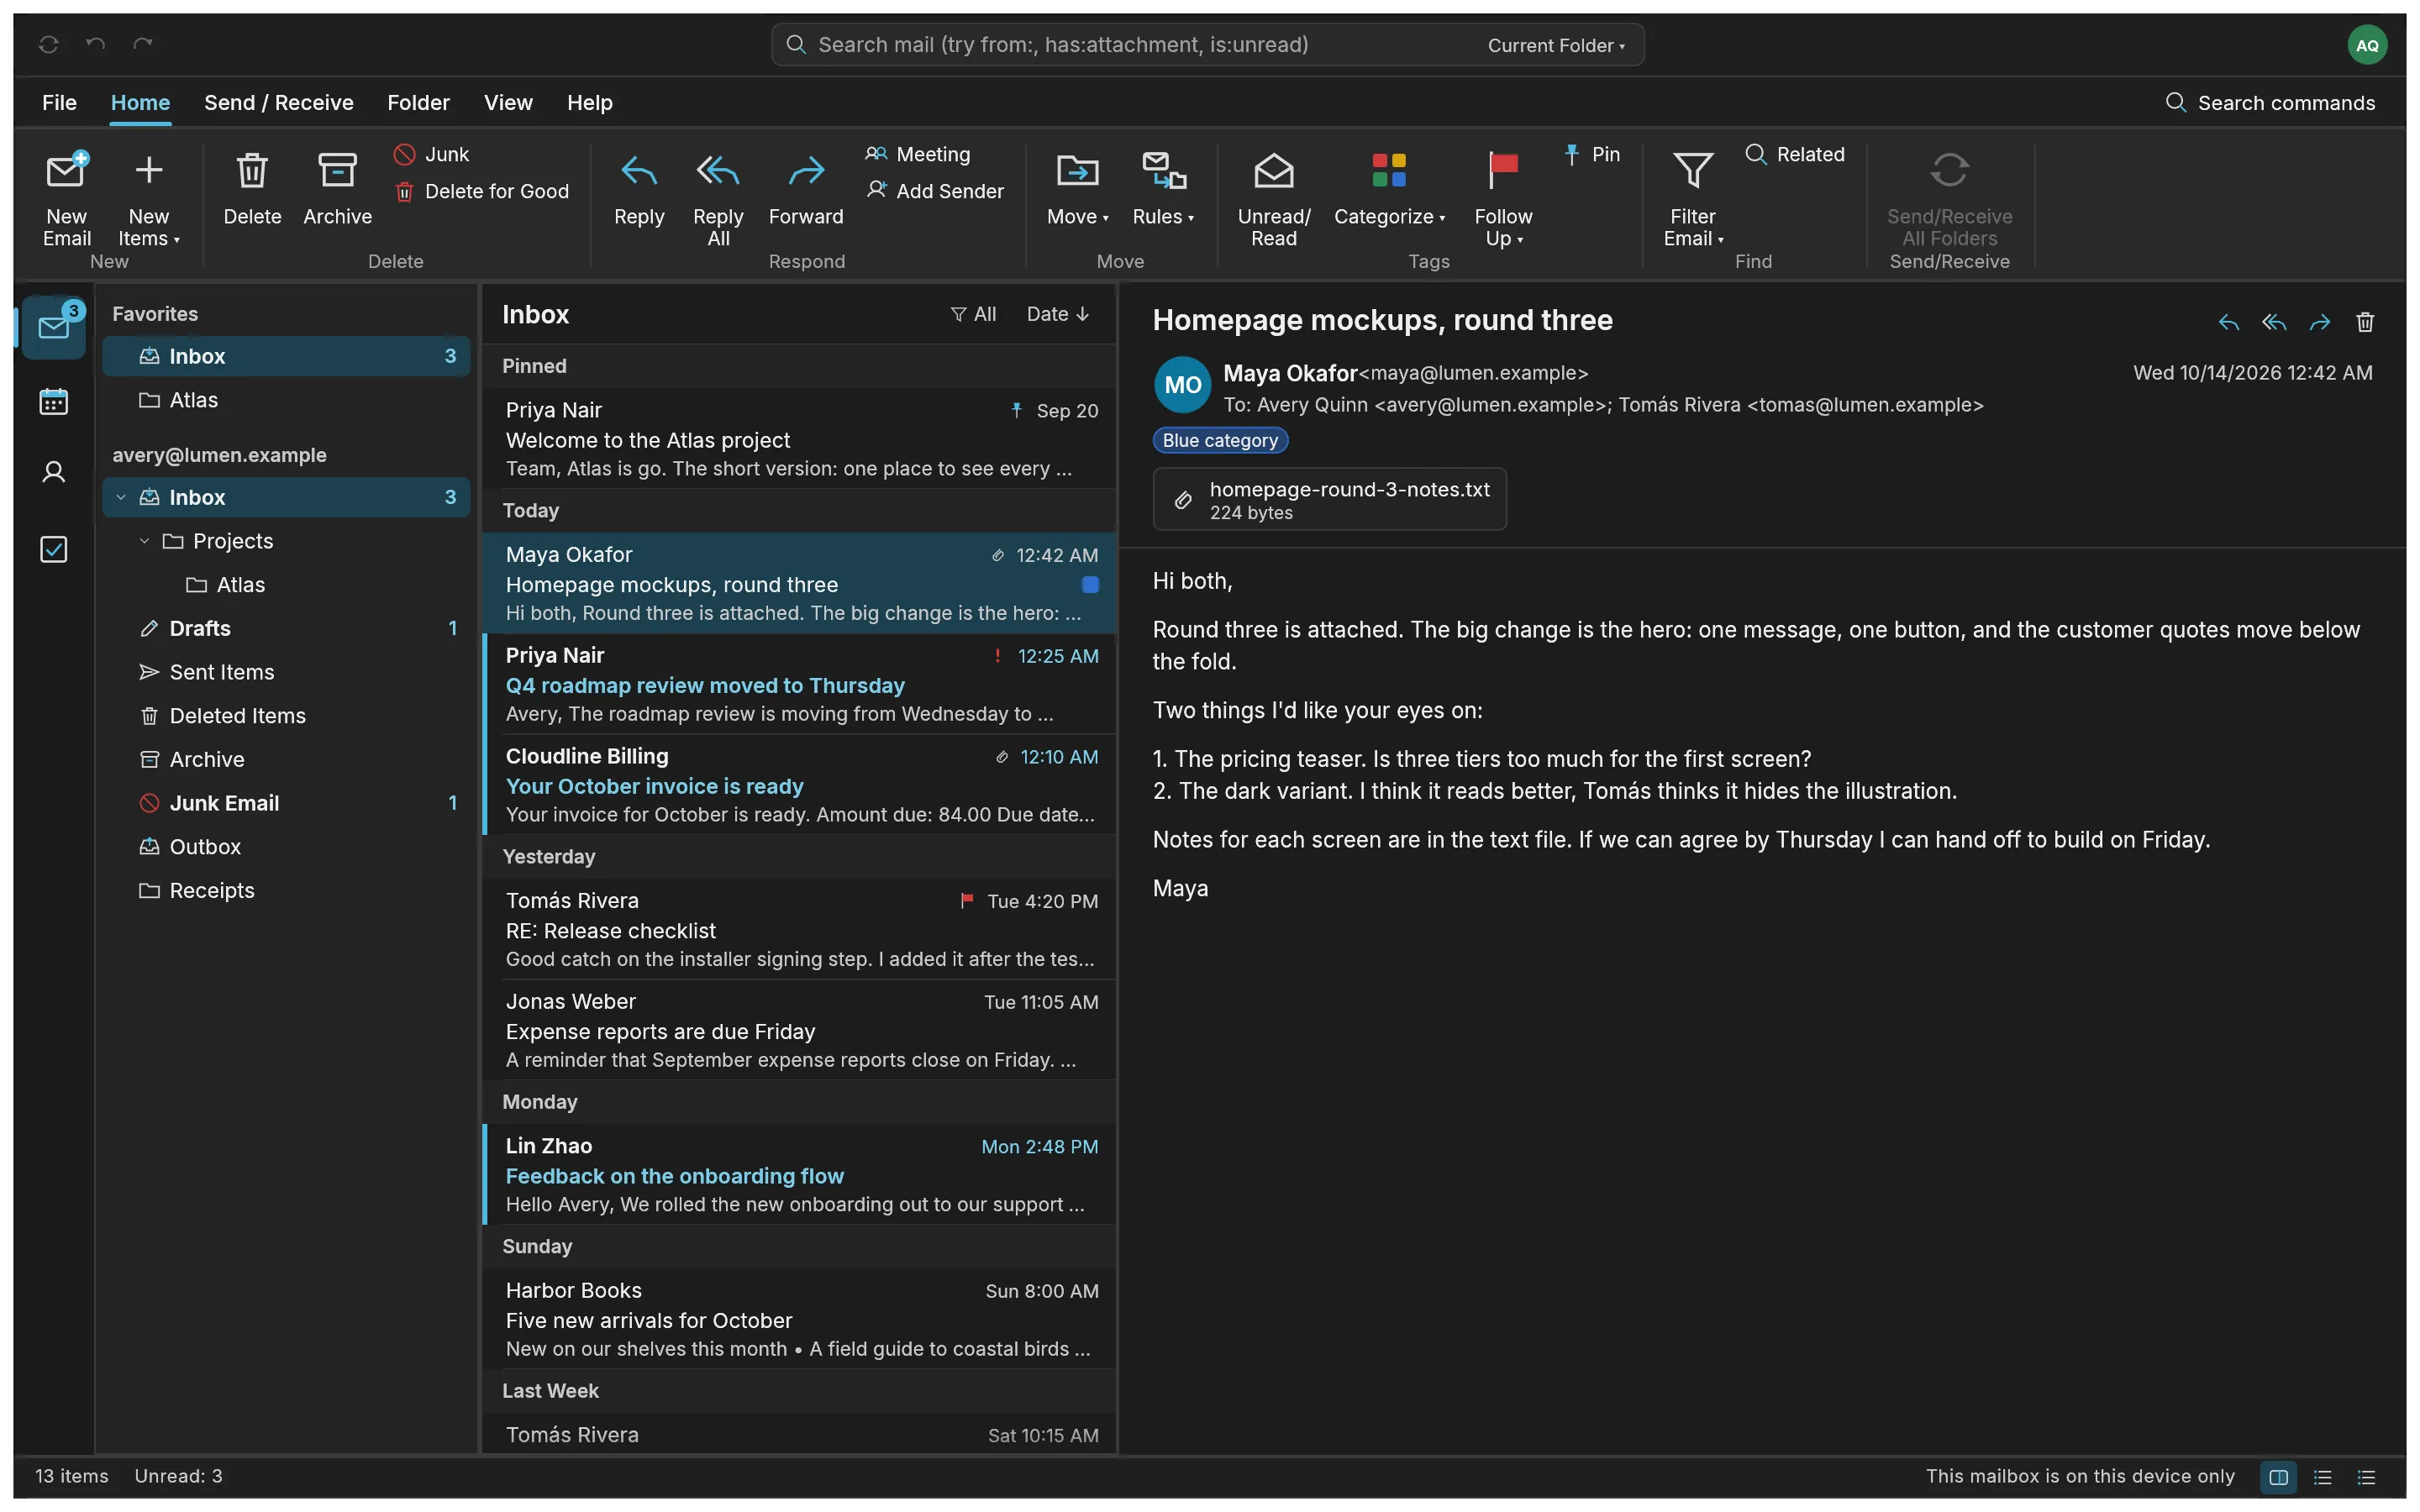The height and width of the screenshot is (1512, 2420).
Task: Switch to the Send / Receive tab
Action: point(278,102)
